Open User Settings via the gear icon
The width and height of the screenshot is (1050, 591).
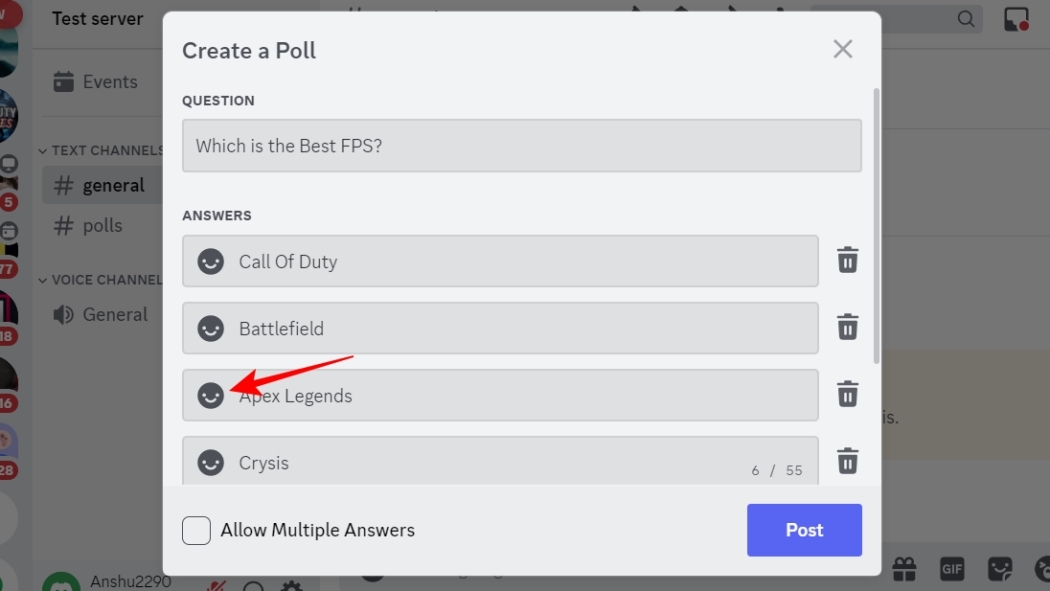pyautogui.click(x=290, y=582)
